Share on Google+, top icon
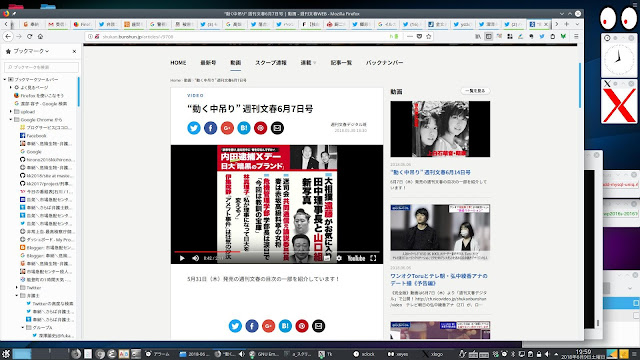640x360 pixels. click(227, 128)
